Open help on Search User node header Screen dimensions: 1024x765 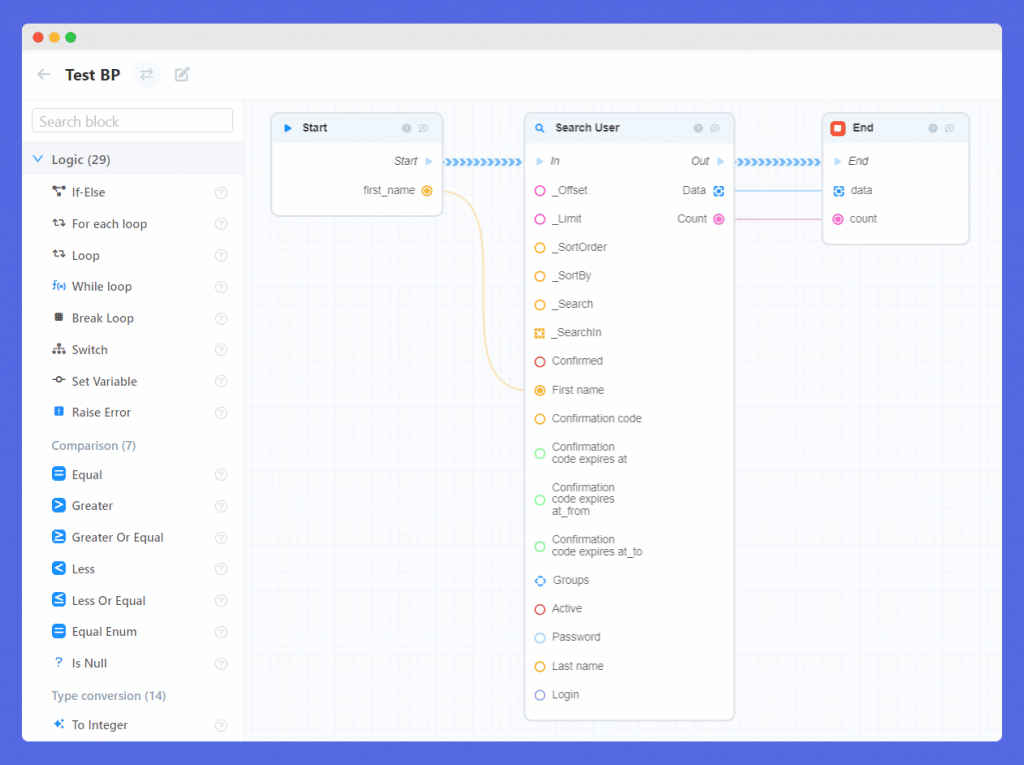pyautogui.click(x=698, y=128)
